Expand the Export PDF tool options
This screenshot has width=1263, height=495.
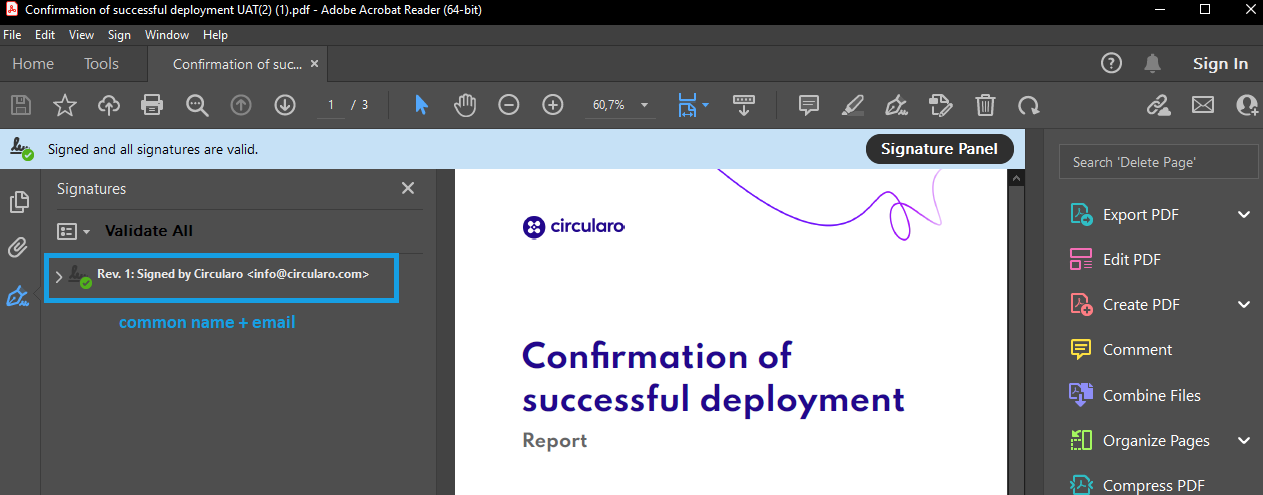pos(1244,214)
